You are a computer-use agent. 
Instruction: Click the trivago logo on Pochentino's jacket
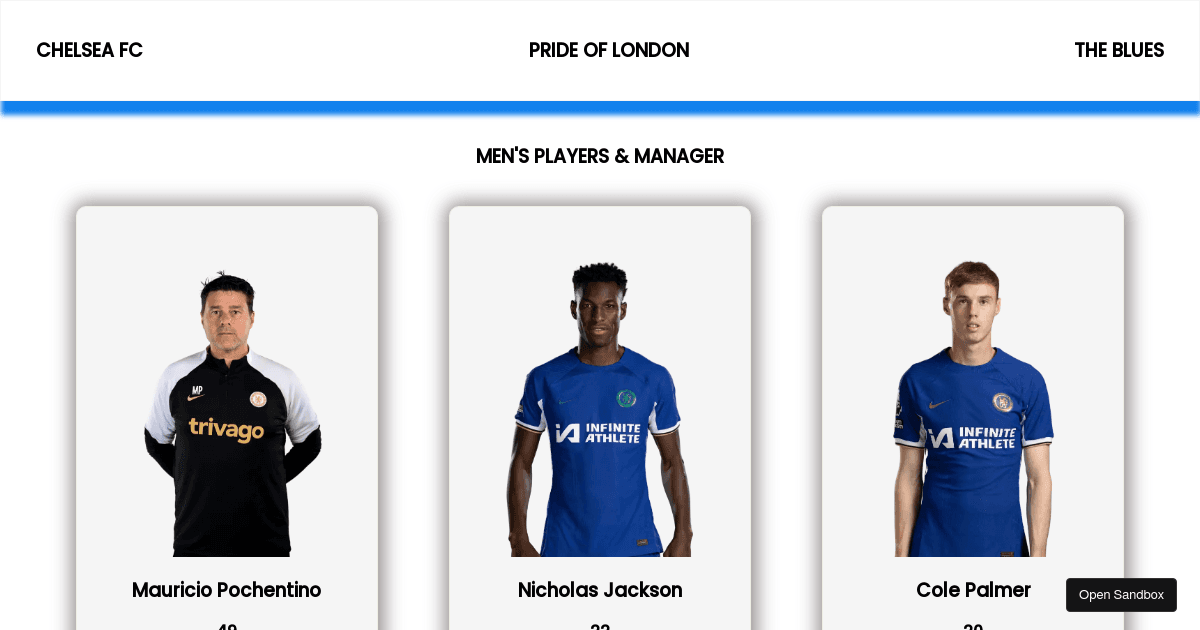[227, 430]
